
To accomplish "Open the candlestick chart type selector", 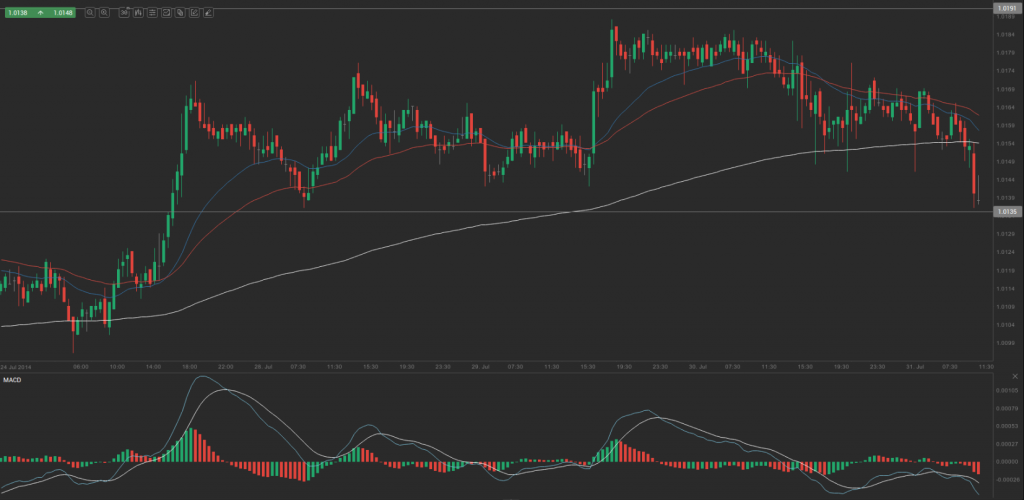I will pos(138,13).
